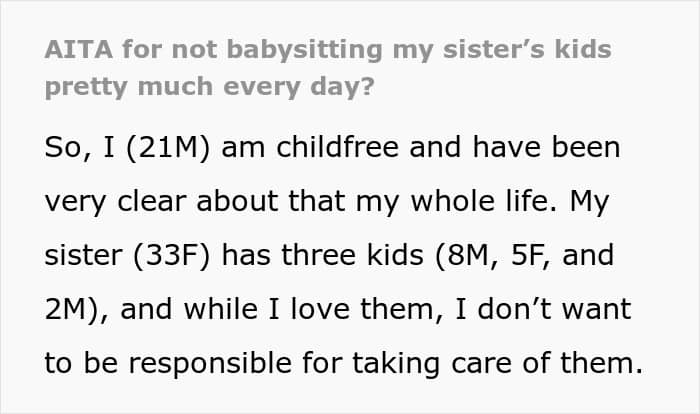This screenshot has height=414, width=700.
Task: Click the '(33F)' age tag
Action: point(171,255)
